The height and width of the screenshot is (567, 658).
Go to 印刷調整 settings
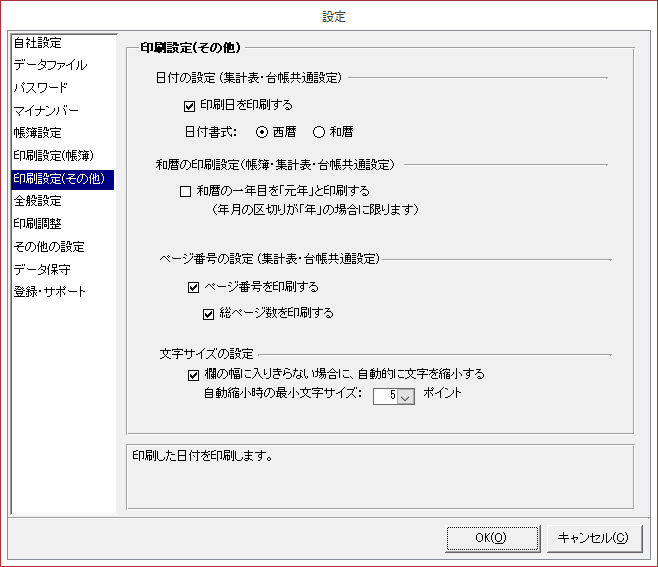click(x=38, y=224)
